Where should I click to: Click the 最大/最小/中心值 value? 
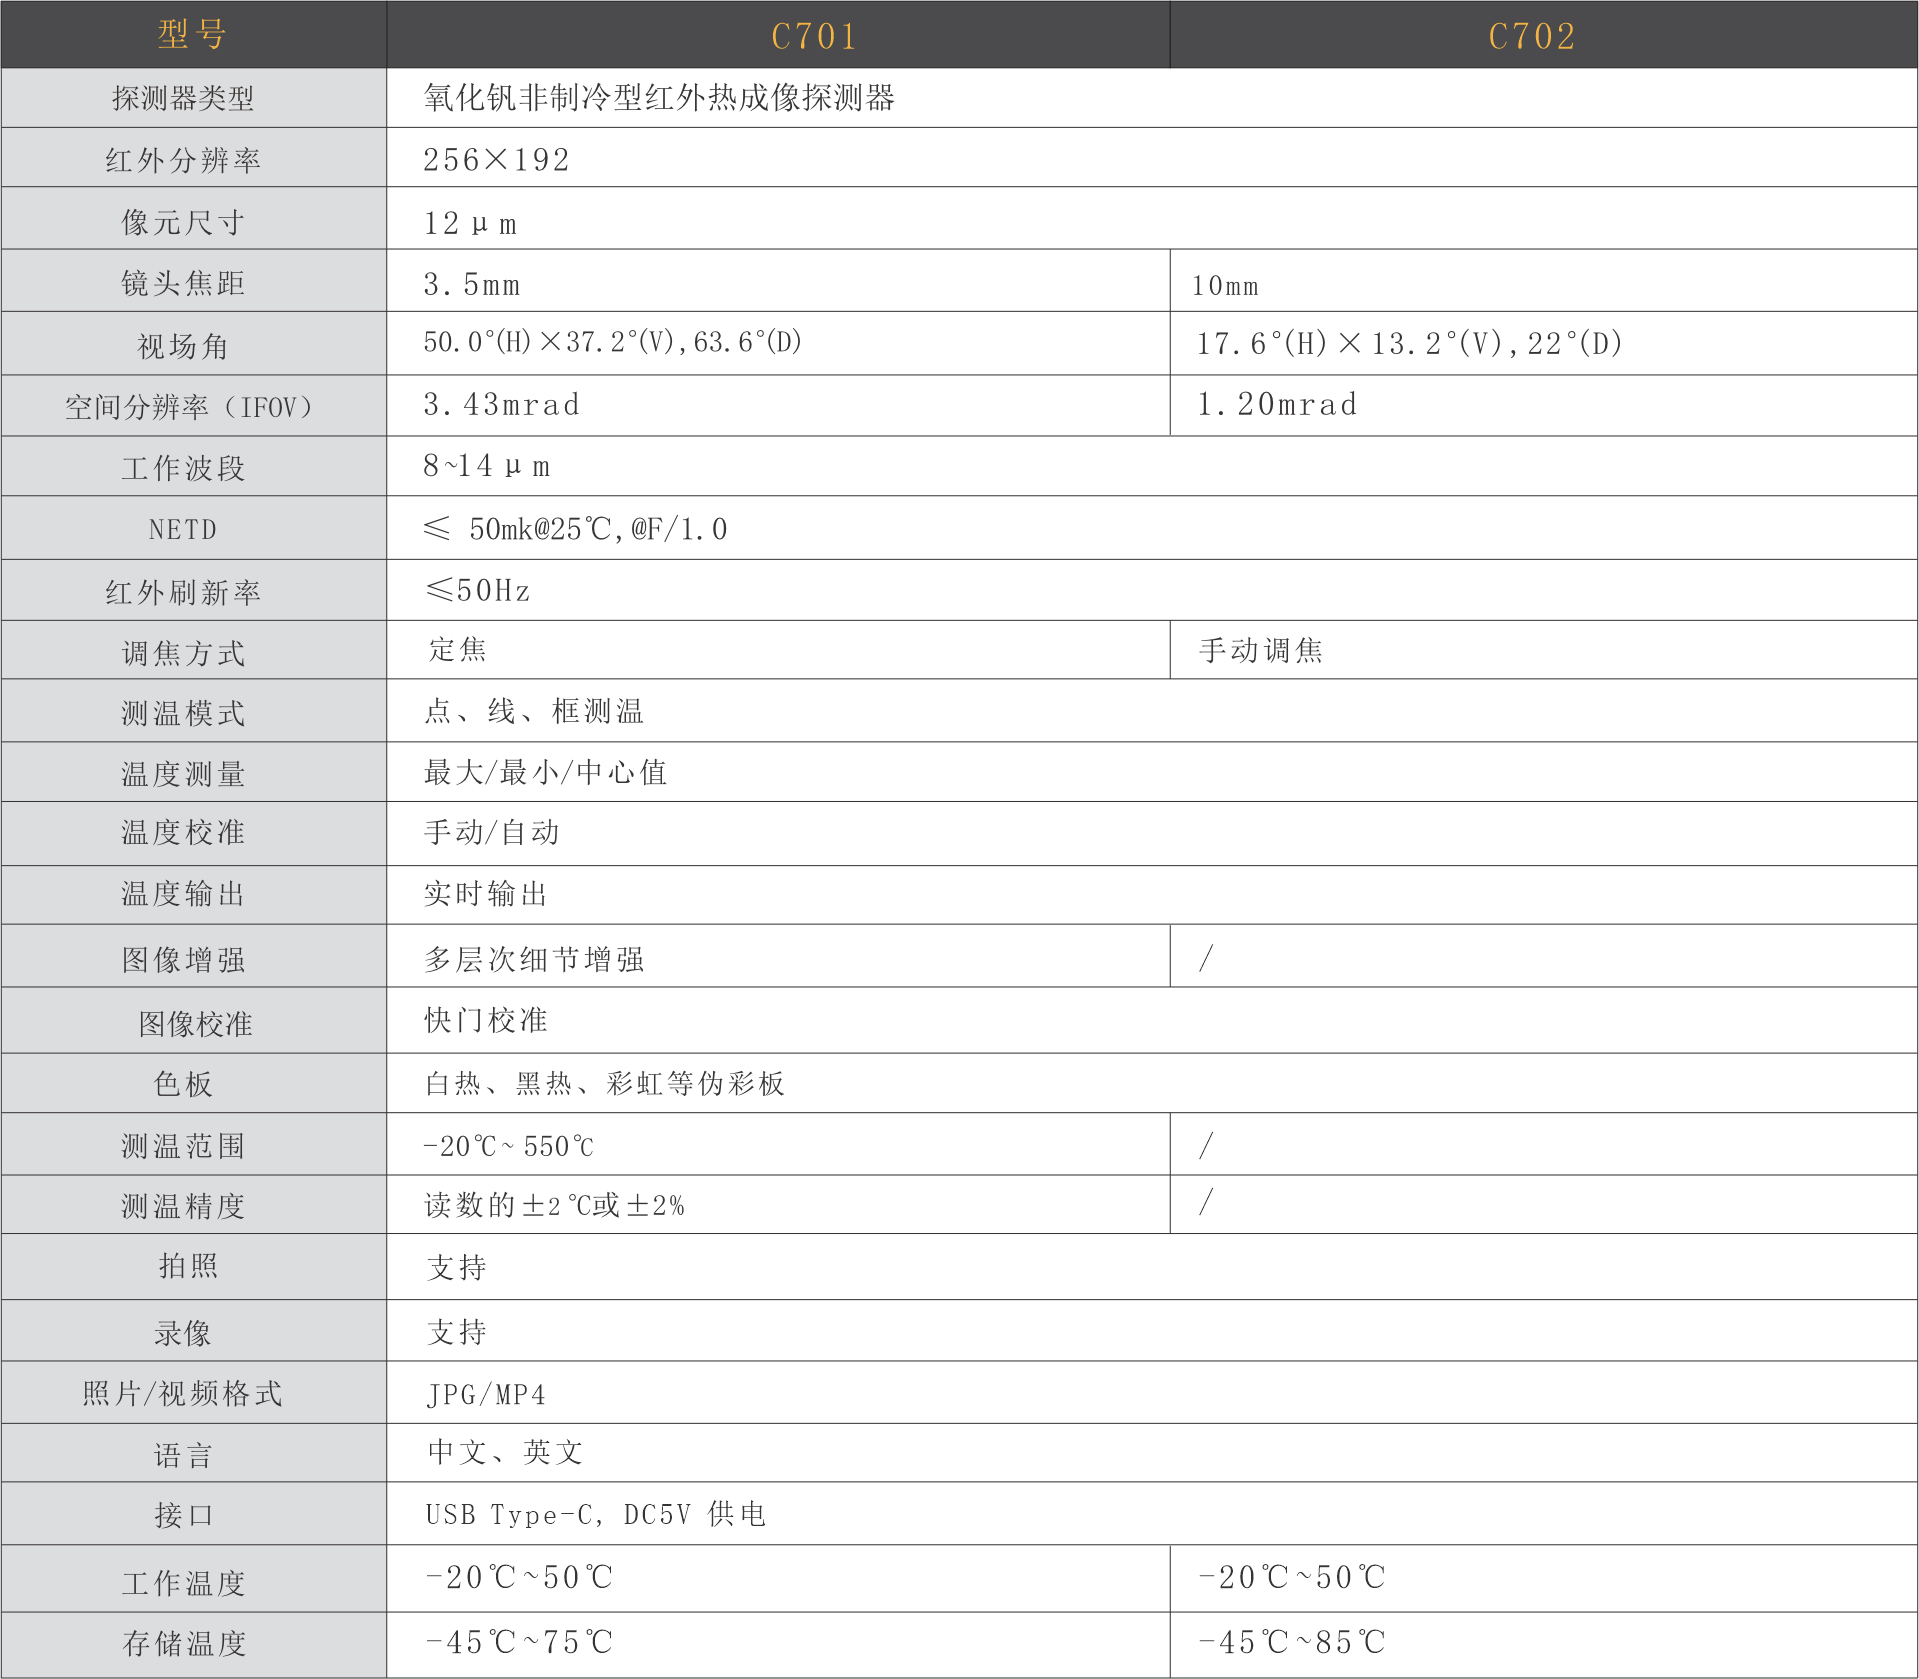pos(545,772)
